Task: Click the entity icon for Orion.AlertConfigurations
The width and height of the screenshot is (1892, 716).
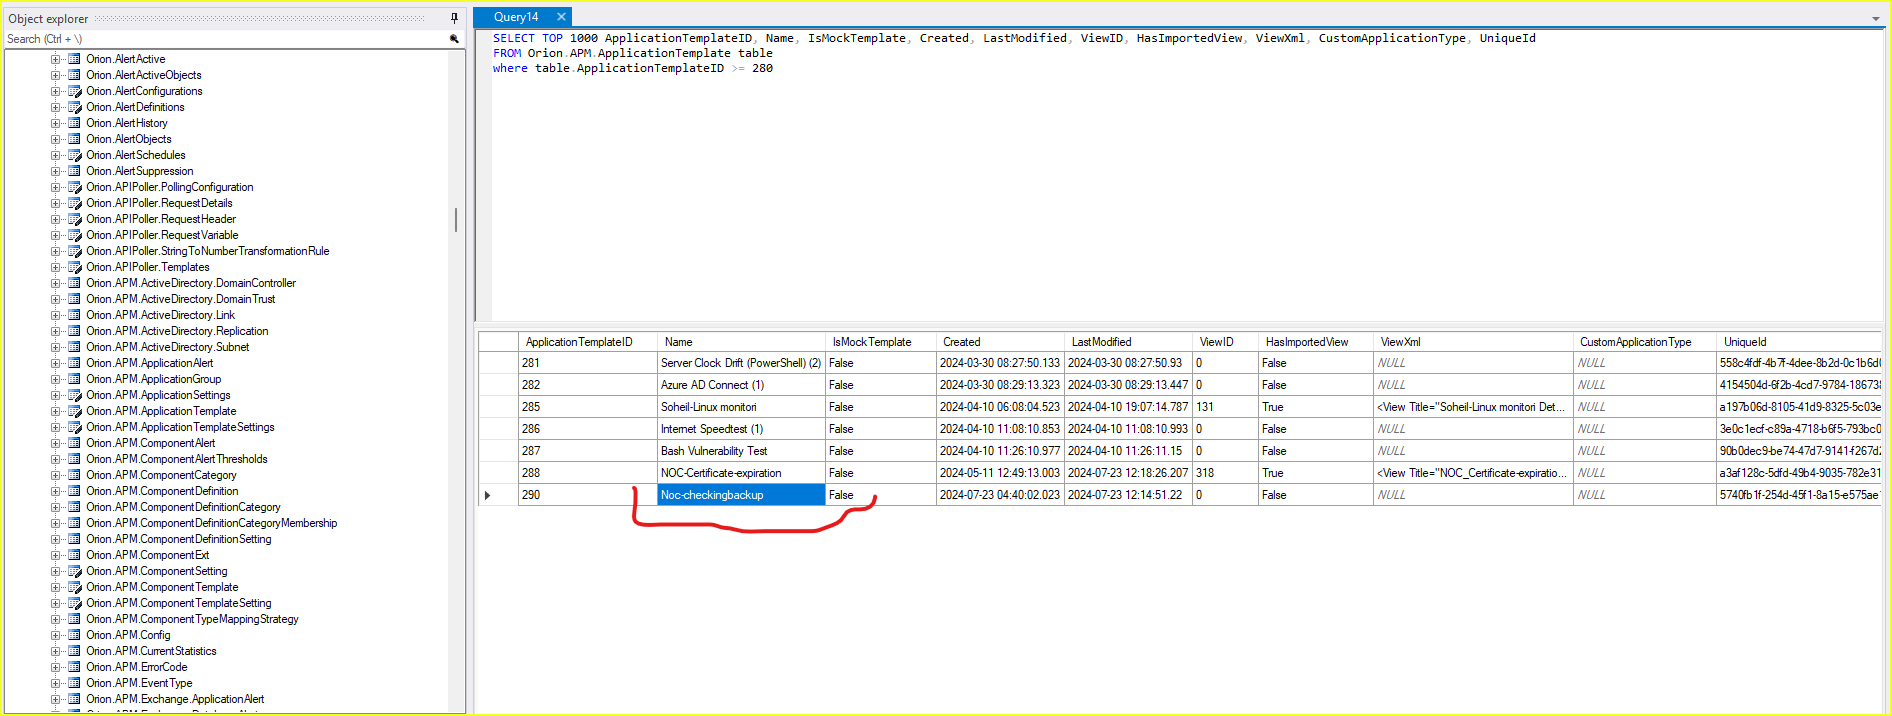Action: click(x=74, y=91)
